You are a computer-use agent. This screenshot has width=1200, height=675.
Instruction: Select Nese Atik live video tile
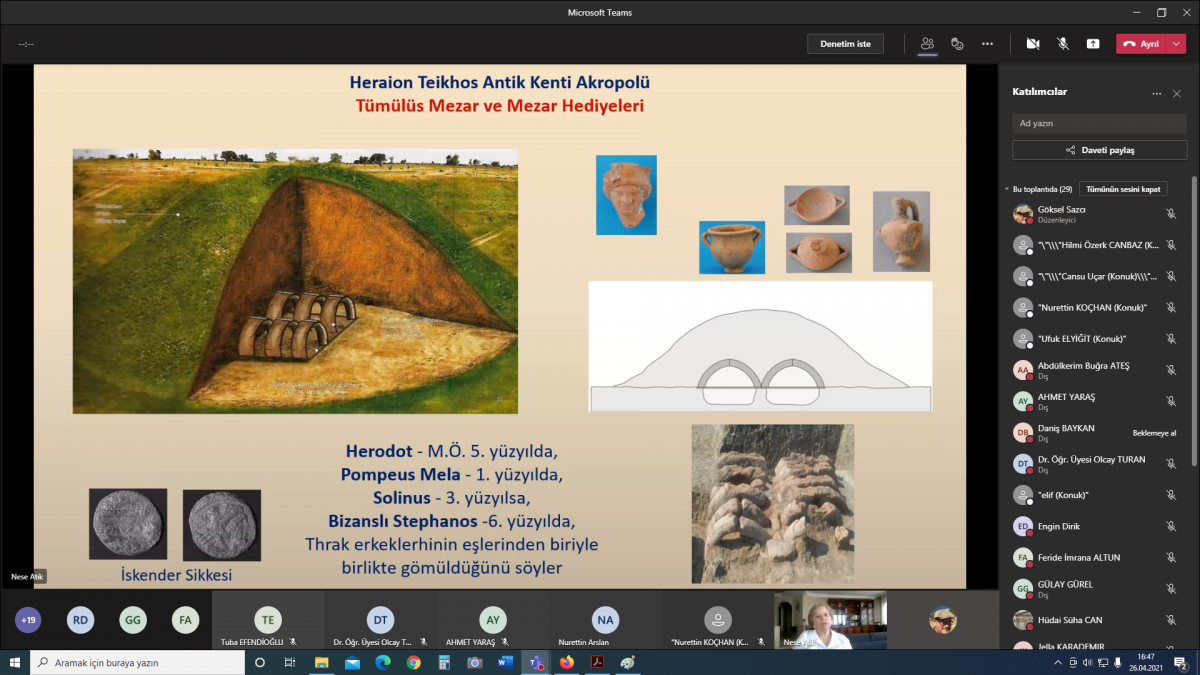(x=830, y=620)
